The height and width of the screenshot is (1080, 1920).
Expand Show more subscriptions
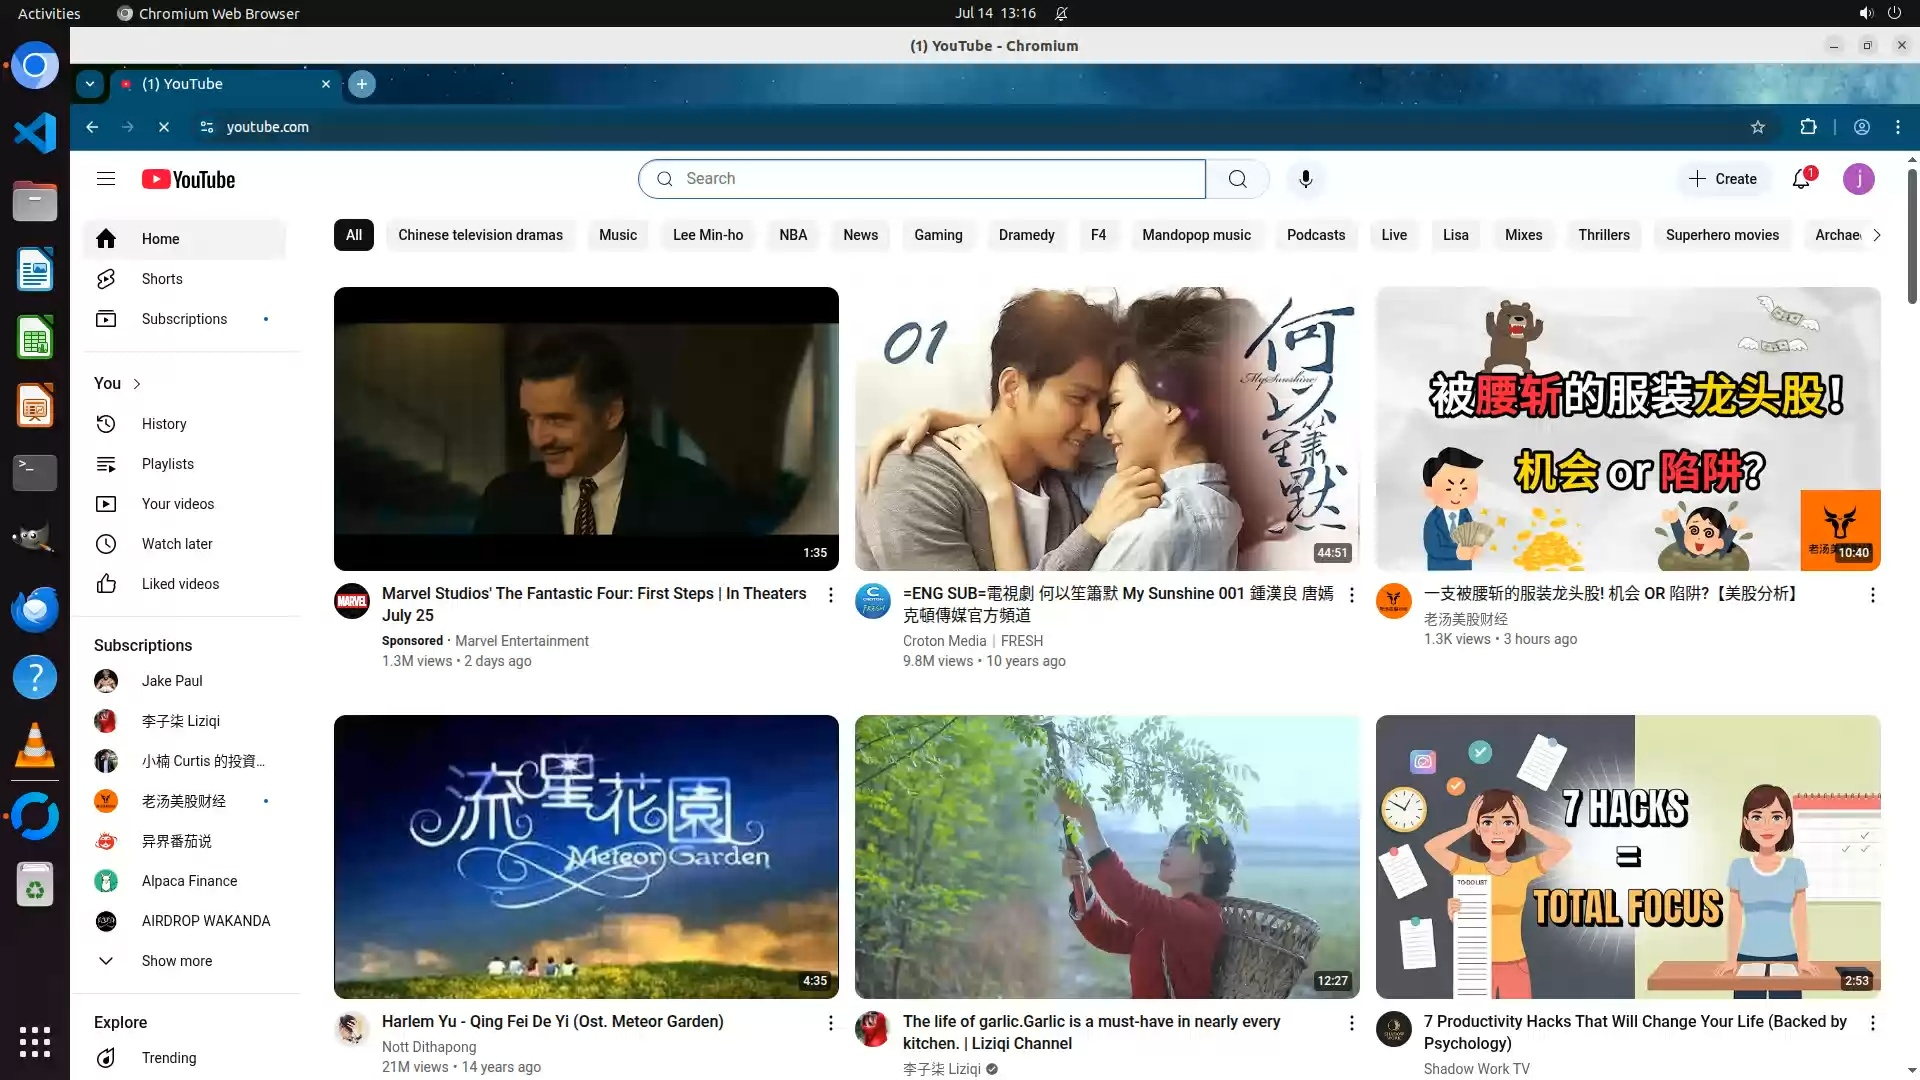tap(176, 961)
